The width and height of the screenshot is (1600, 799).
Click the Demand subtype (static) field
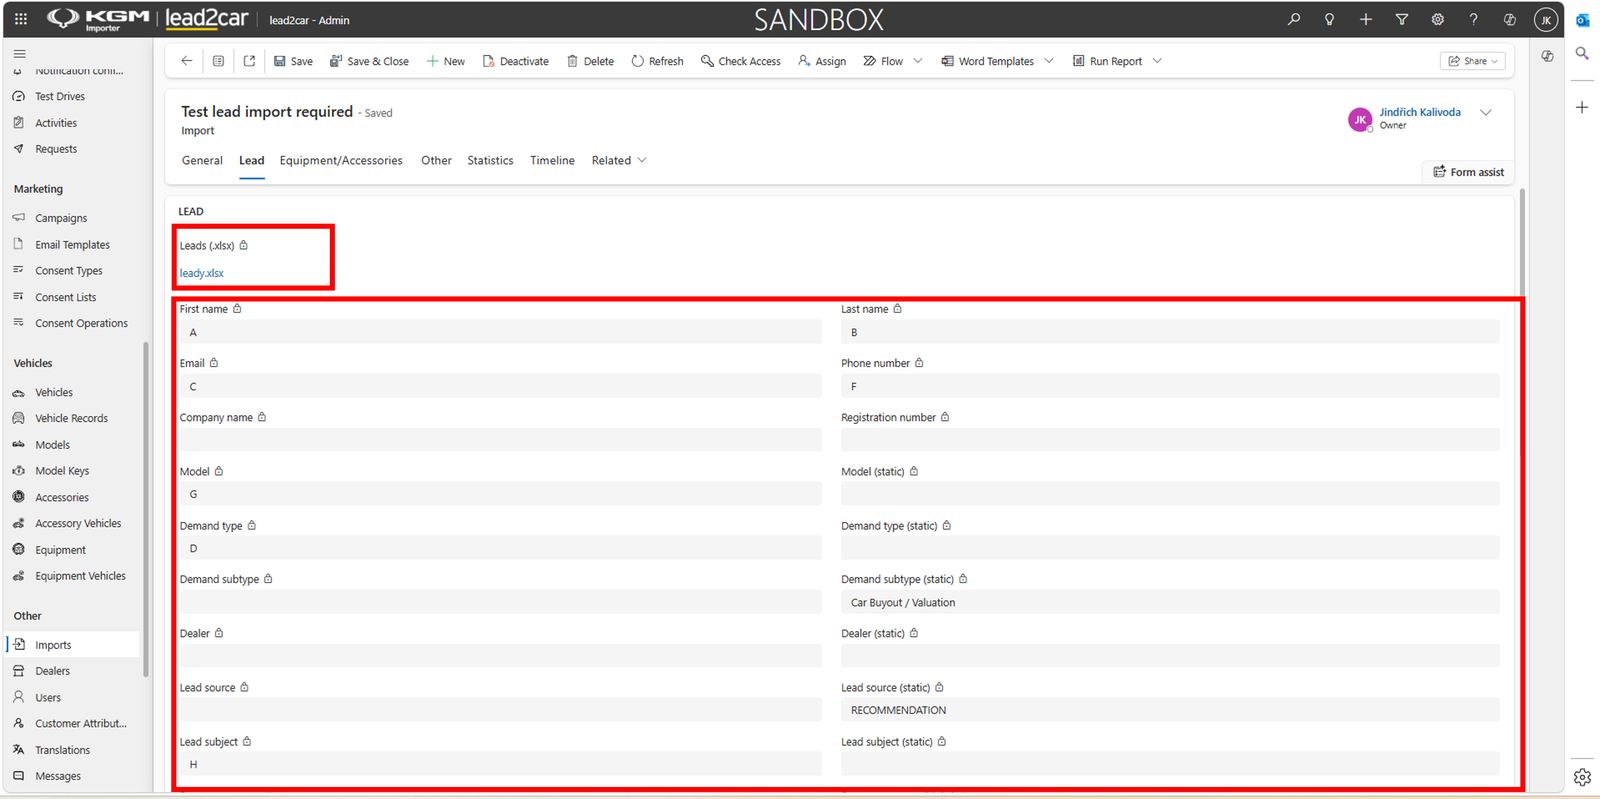pyautogui.click(x=1170, y=602)
